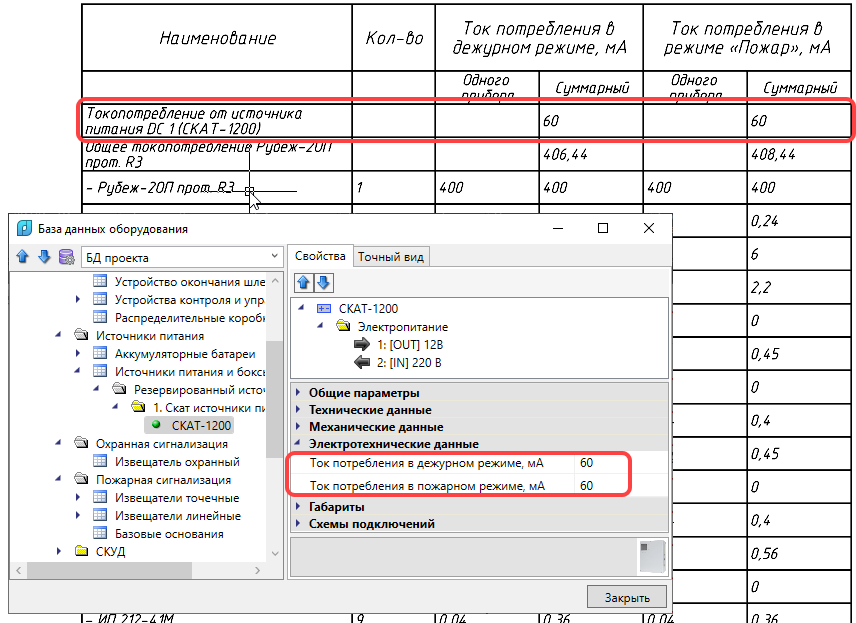Select the СКАТ-1200 device icon in properties tree
Image resolution: width=856 pixels, height=623 pixels.
pyautogui.click(x=324, y=308)
